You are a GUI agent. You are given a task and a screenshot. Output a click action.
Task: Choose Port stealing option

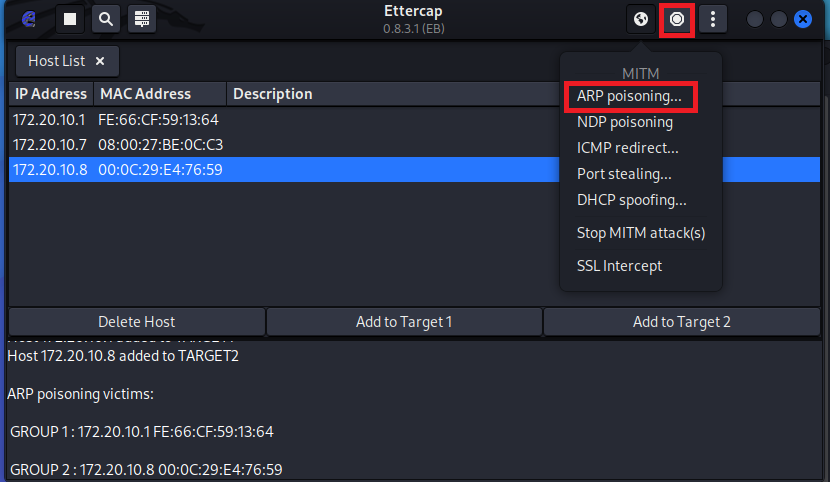[x=624, y=174]
